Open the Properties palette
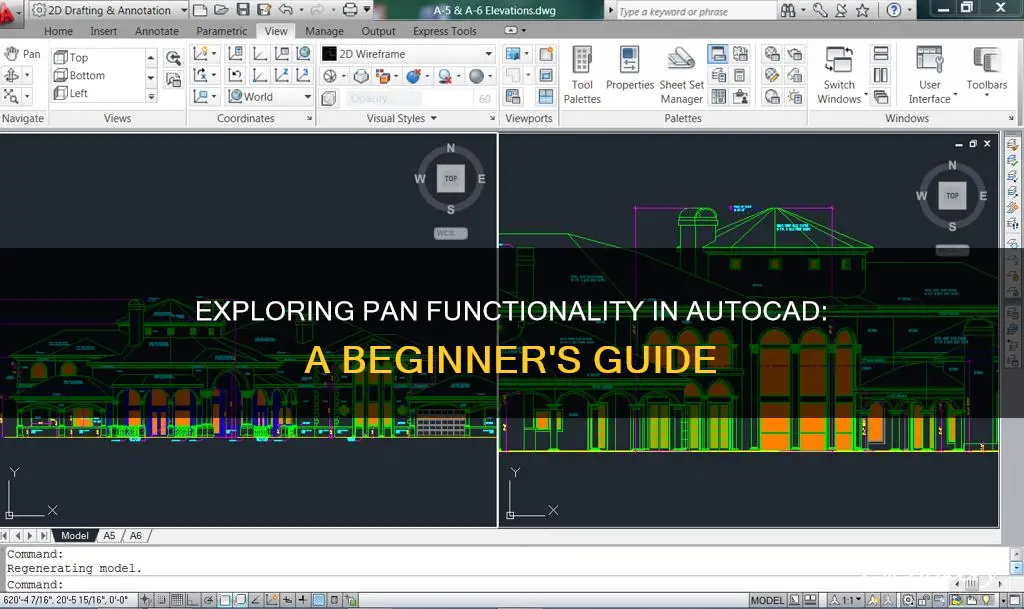The image size is (1024, 609). coord(630,69)
